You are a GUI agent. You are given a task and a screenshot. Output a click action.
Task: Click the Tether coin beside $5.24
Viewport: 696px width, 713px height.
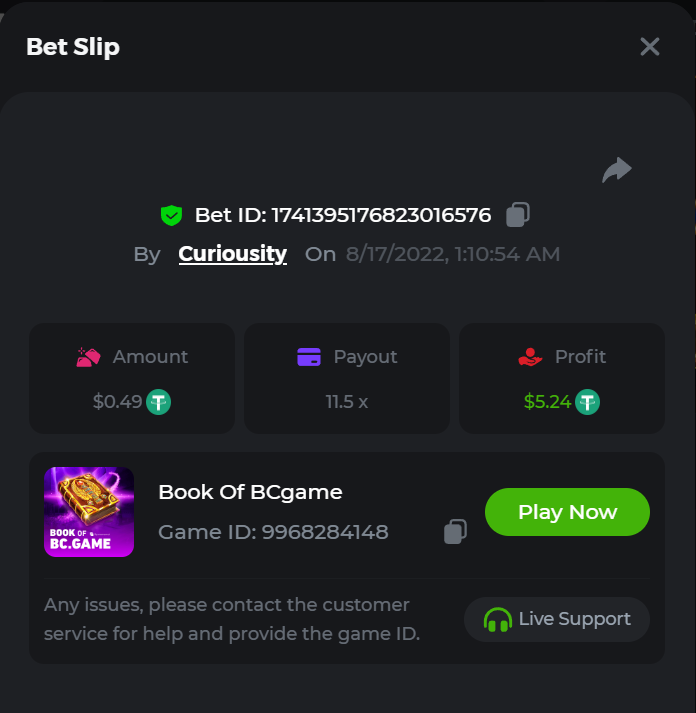coord(587,402)
